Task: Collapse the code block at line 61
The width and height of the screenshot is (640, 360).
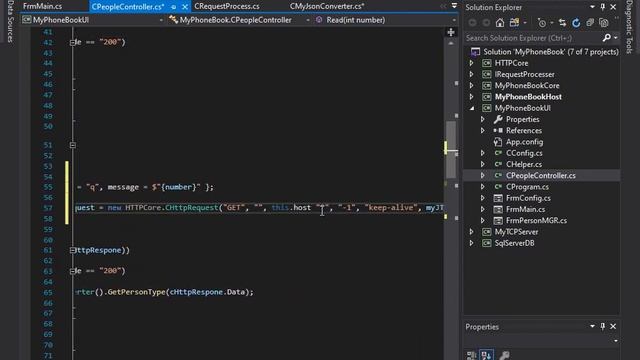Action: point(73,250)
